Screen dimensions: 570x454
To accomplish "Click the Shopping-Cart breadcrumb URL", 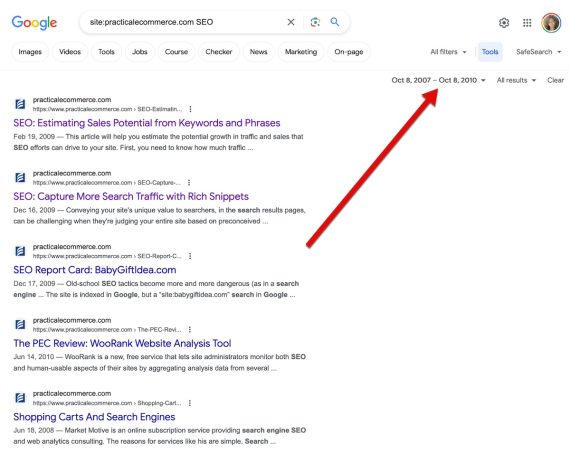I will tap(107, 403).
